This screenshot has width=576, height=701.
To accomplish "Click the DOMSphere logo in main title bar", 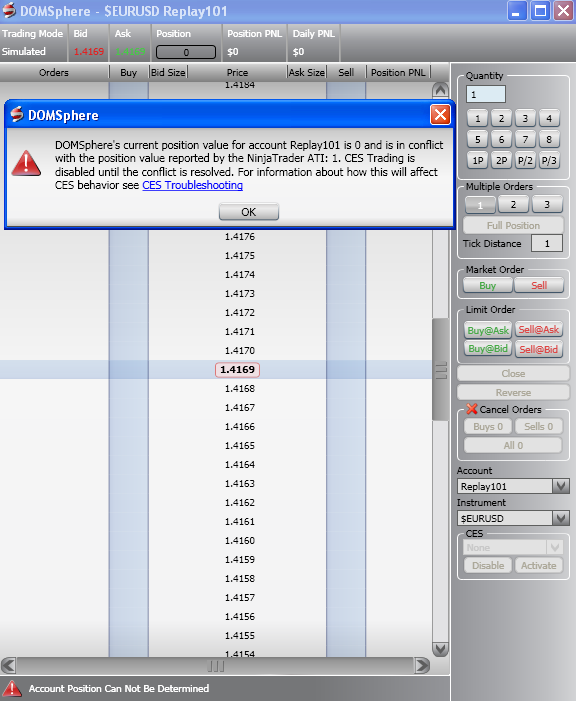I will click(x=8, y=10).
